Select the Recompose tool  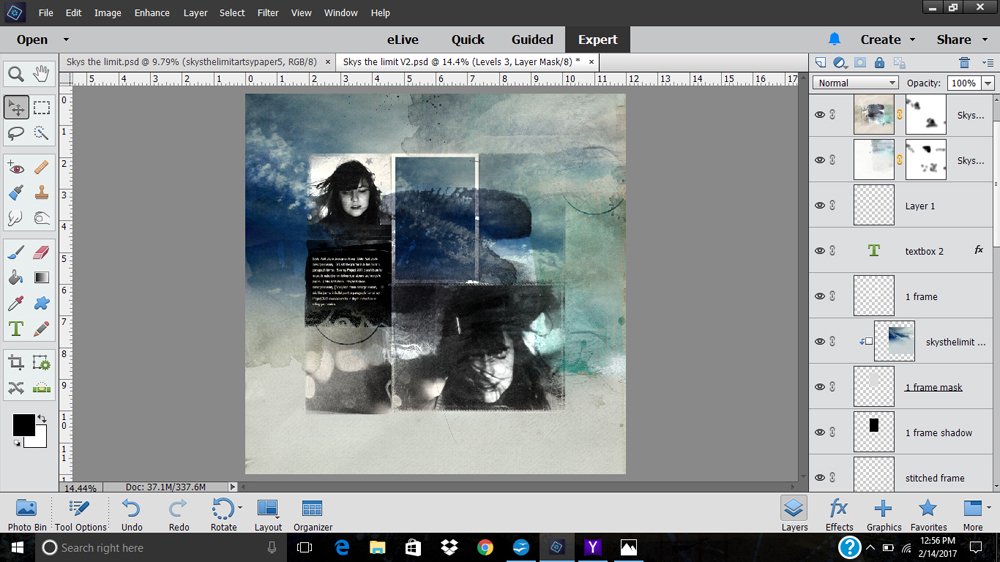(41, 363)
